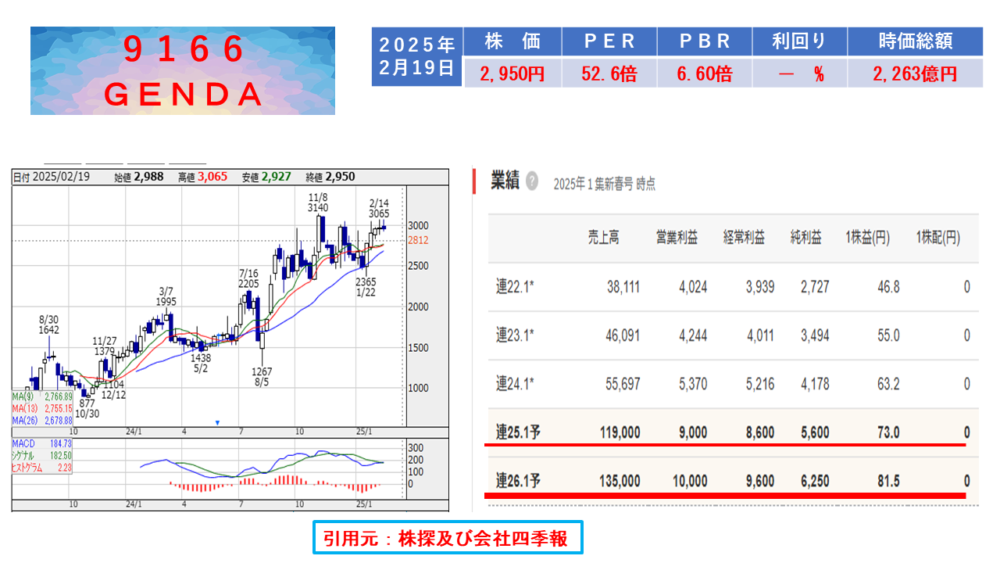Click the 時価総額 column header

click(915, 41)
